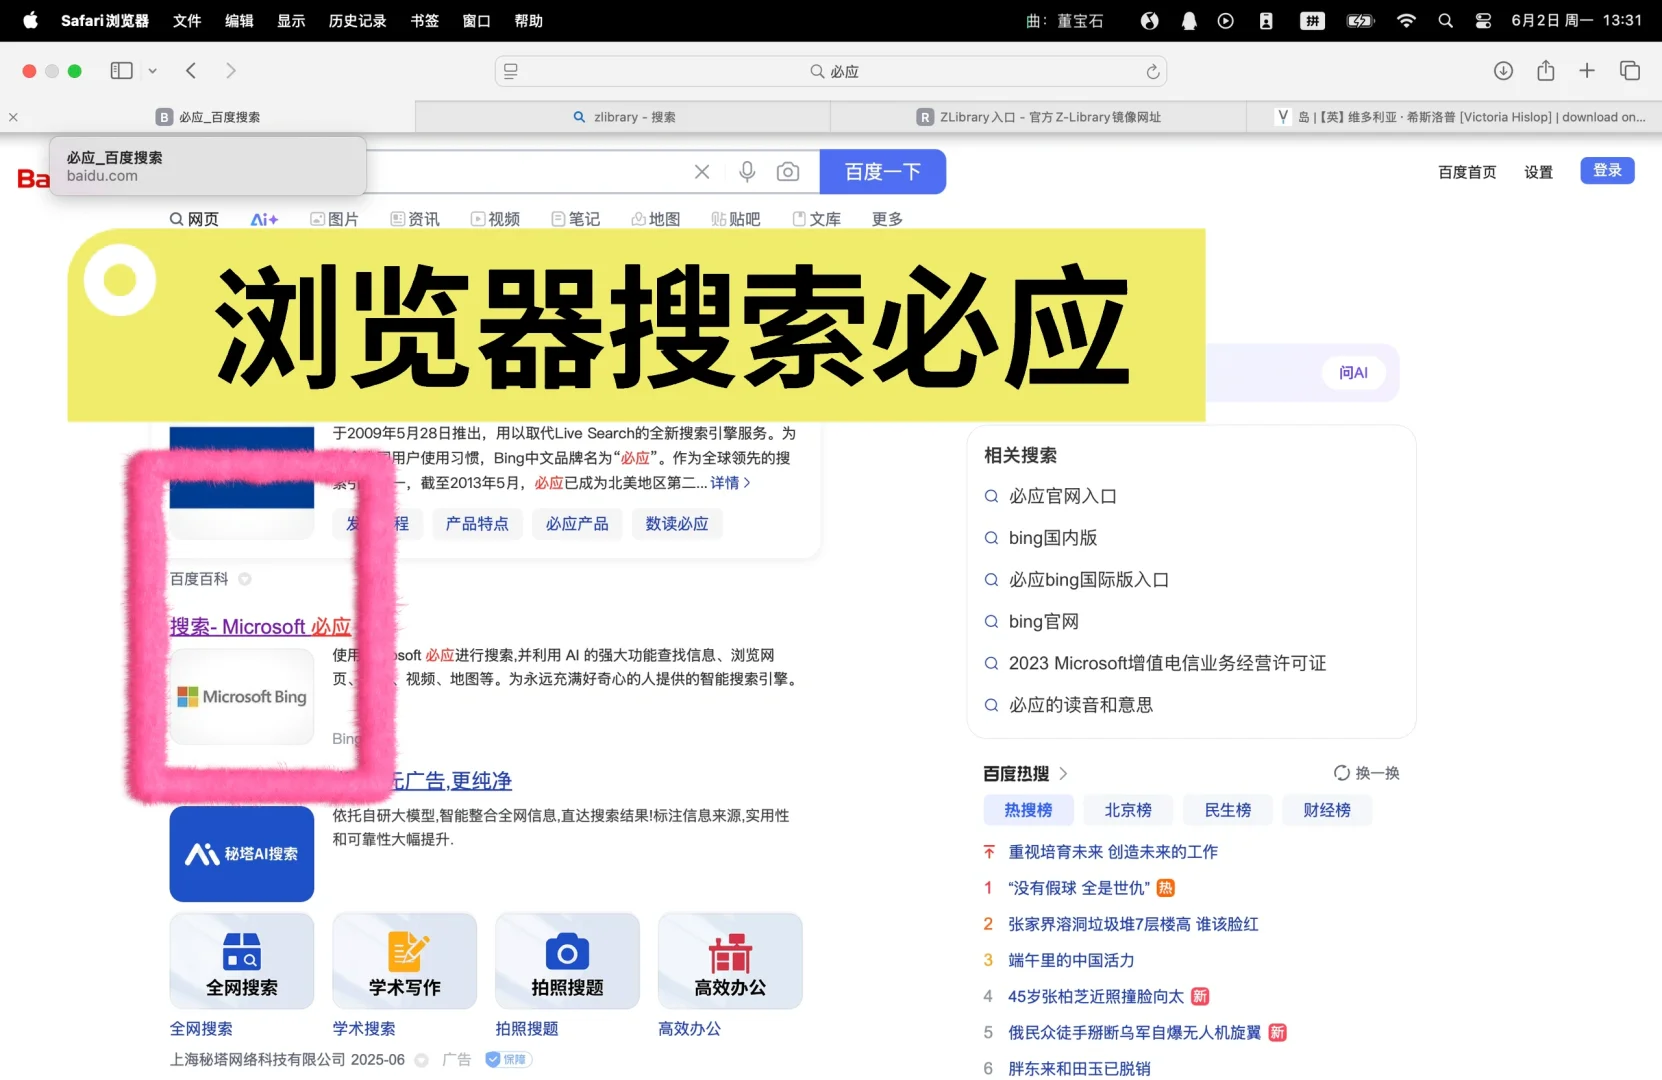Select the 视频 search tab
1662x1080 pixels.
495,219
